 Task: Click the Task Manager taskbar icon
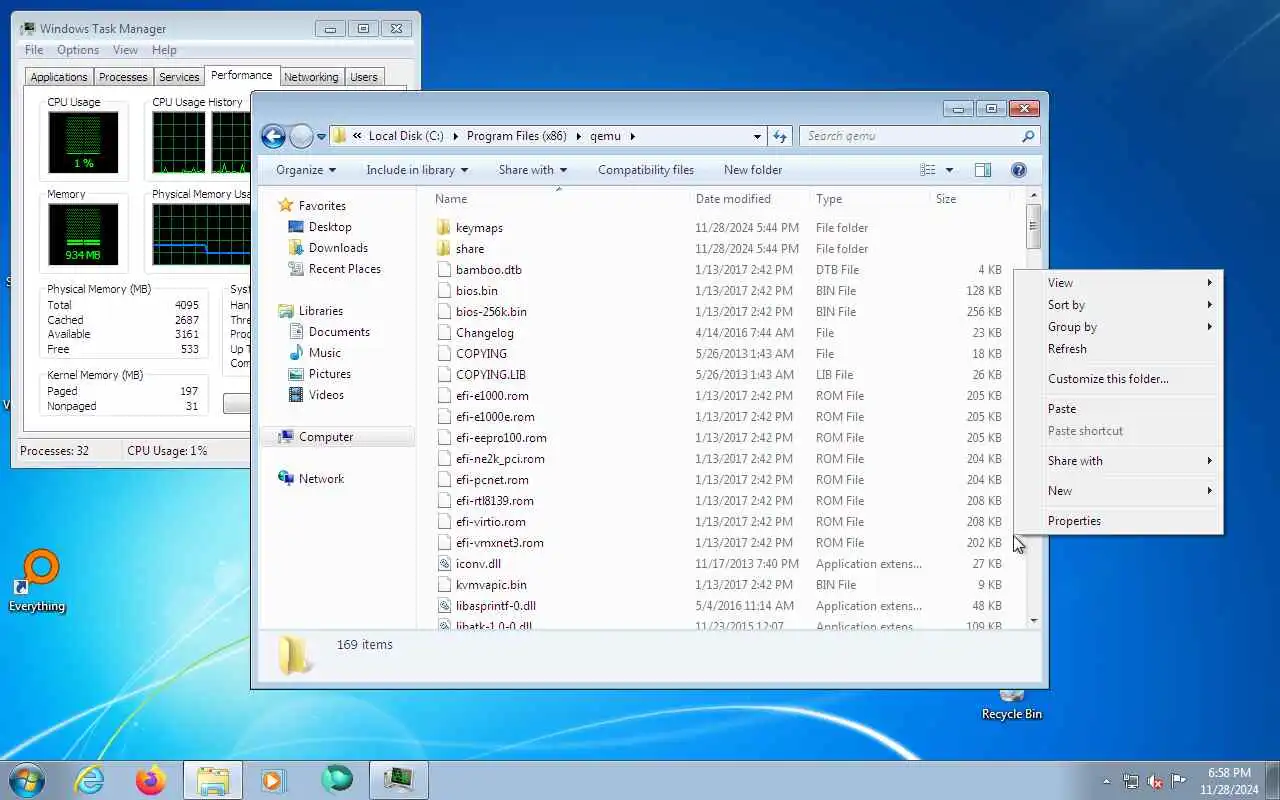(399, 779)
